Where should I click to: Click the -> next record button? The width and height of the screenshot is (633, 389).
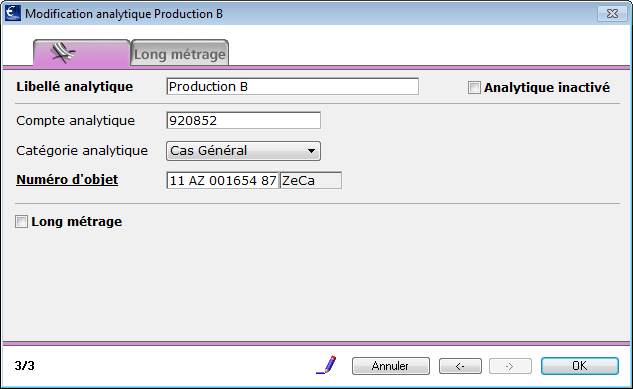point(510,366)
